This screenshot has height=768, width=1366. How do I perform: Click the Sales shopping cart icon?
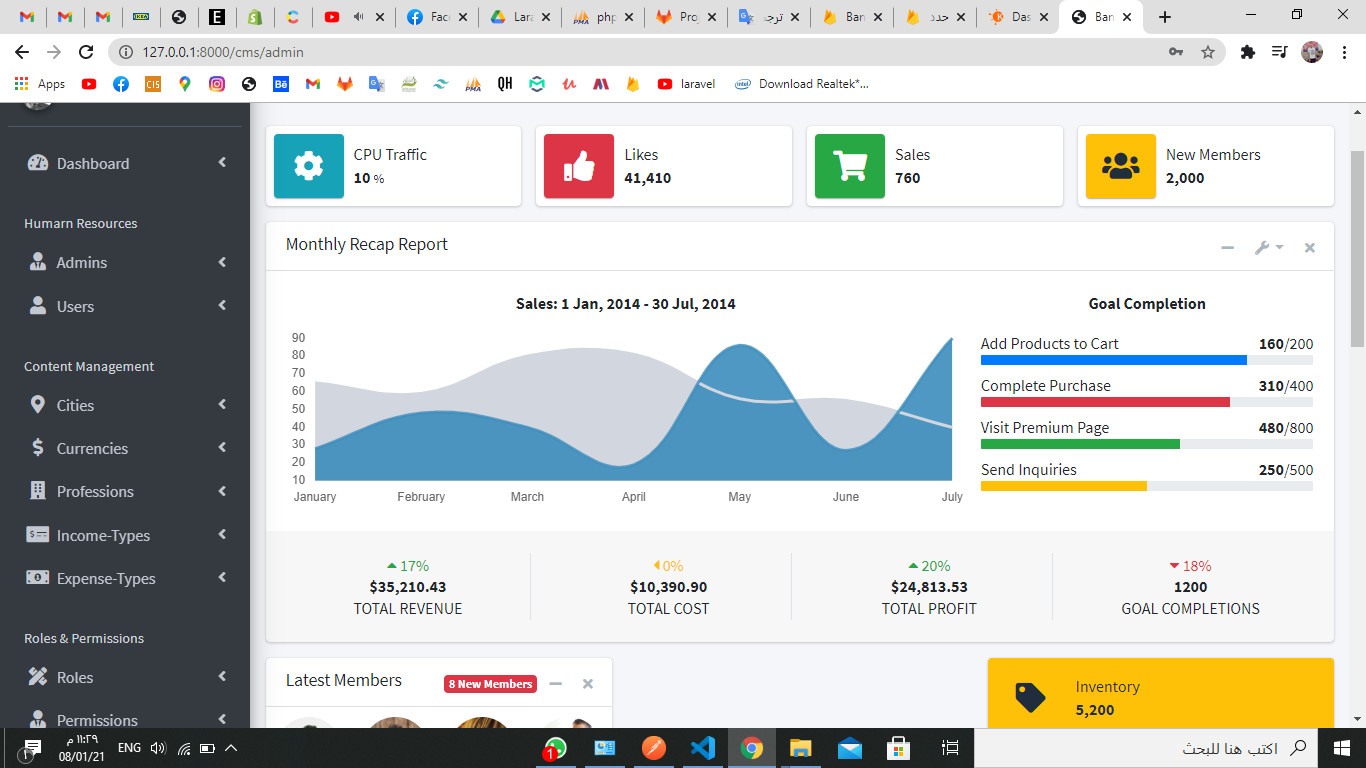[x=850, y=166]
